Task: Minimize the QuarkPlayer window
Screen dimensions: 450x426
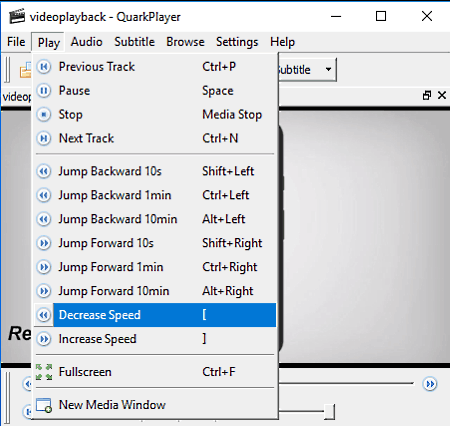Action: [336, 16]
